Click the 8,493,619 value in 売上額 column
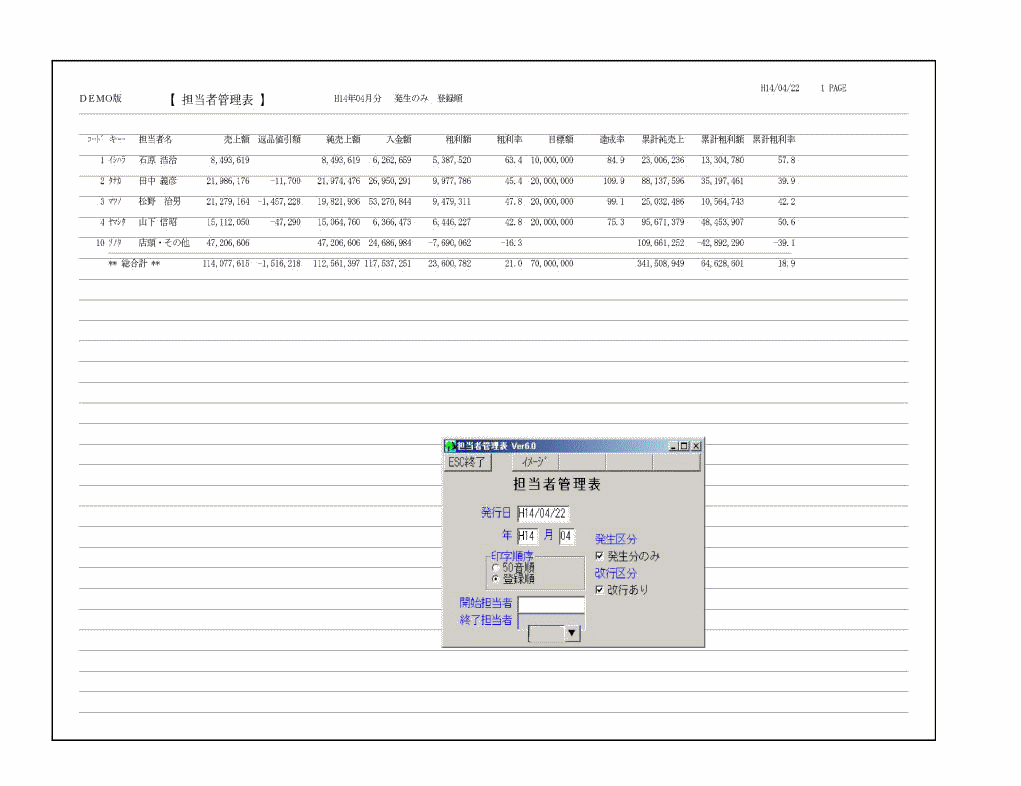The height and width of the screenshot is (786, 1021). (x=230, y=160)
